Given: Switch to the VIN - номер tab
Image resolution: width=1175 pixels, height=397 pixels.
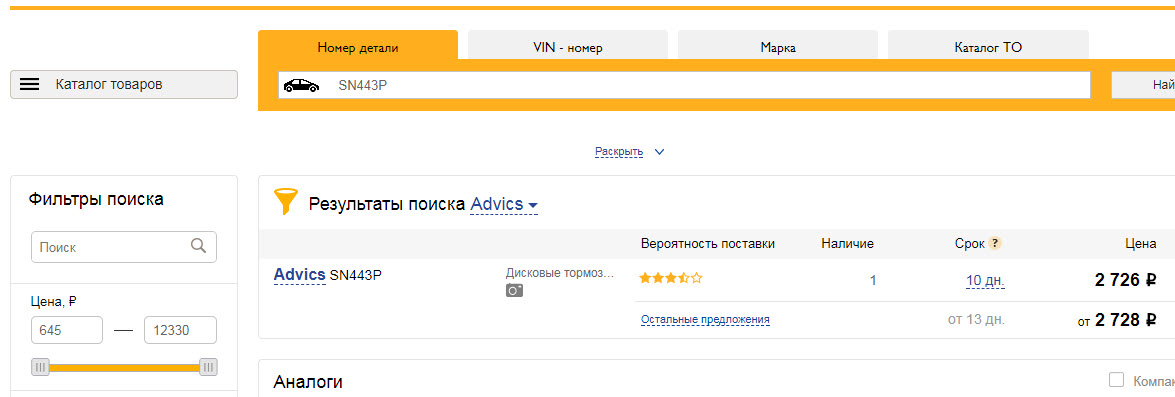Looking at the screenshot, I should (567, 45).
